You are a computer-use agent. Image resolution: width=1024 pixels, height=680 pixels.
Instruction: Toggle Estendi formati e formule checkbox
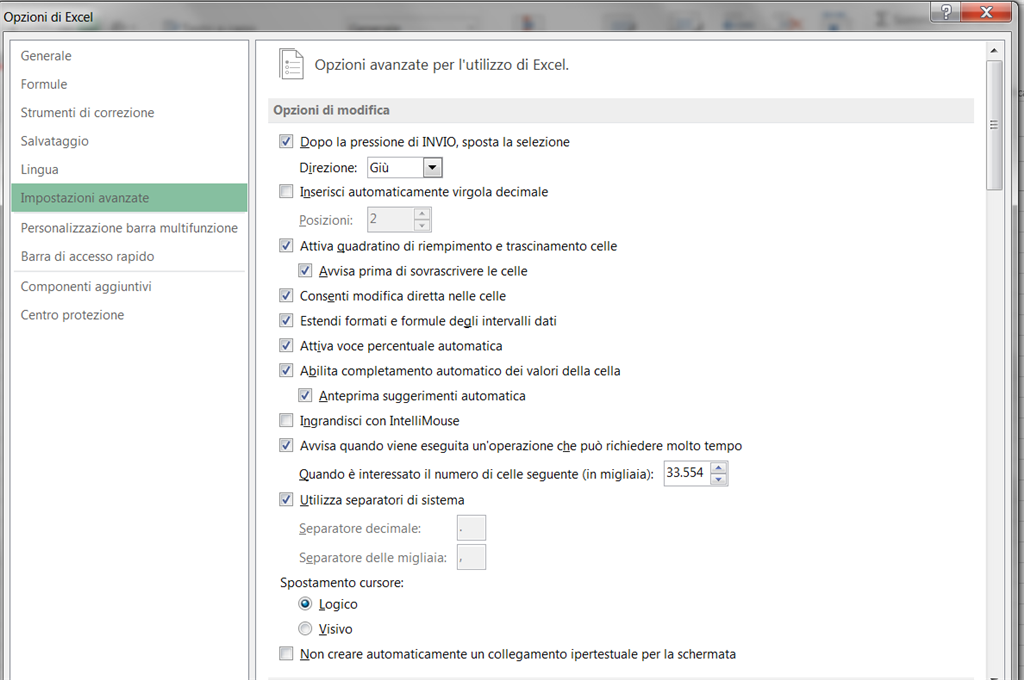[x=286, y=320]
